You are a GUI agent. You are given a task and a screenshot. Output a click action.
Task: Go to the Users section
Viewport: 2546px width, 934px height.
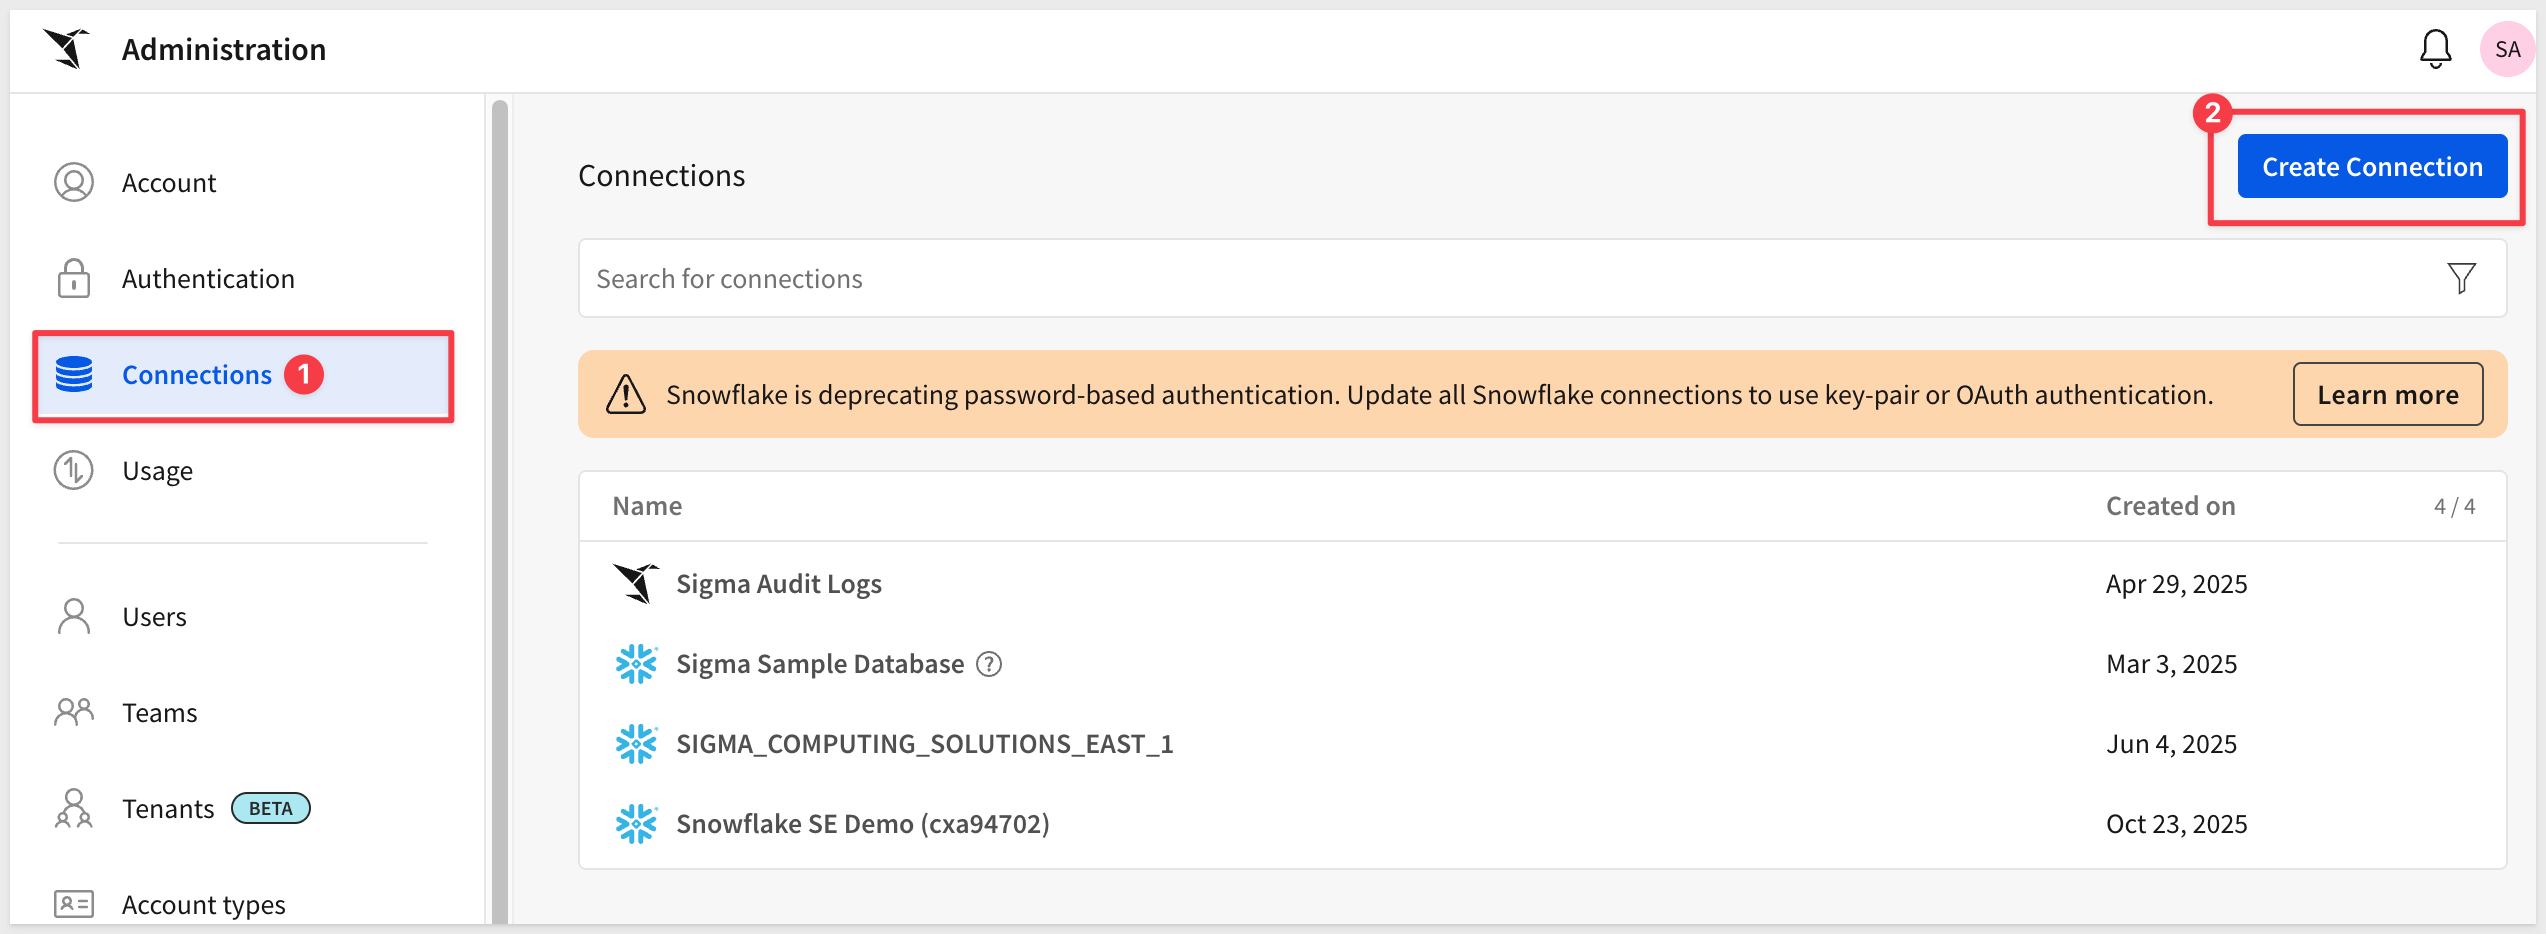pos(154,617)
